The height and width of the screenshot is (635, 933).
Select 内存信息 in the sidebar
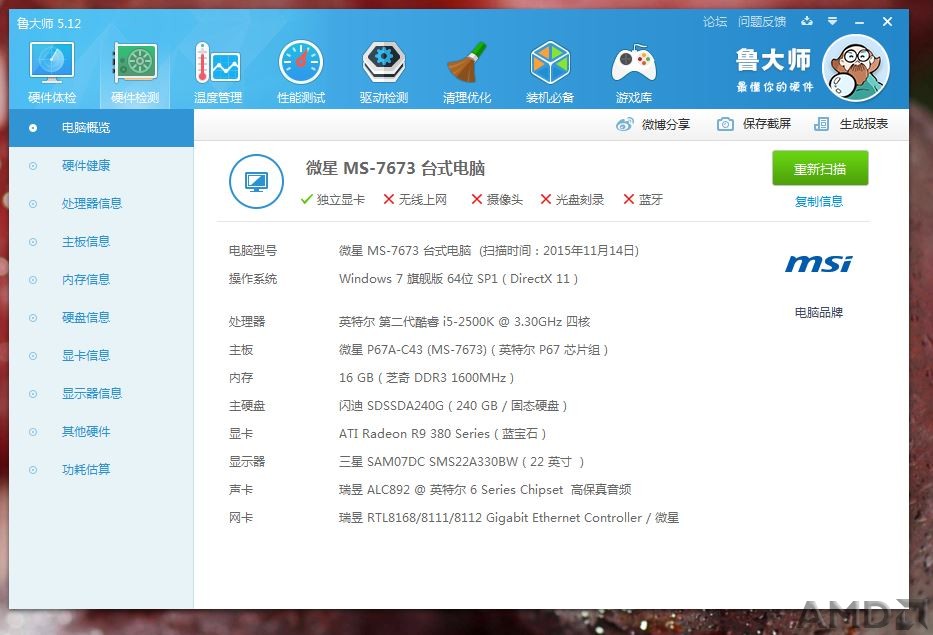(x=101, y=280)
